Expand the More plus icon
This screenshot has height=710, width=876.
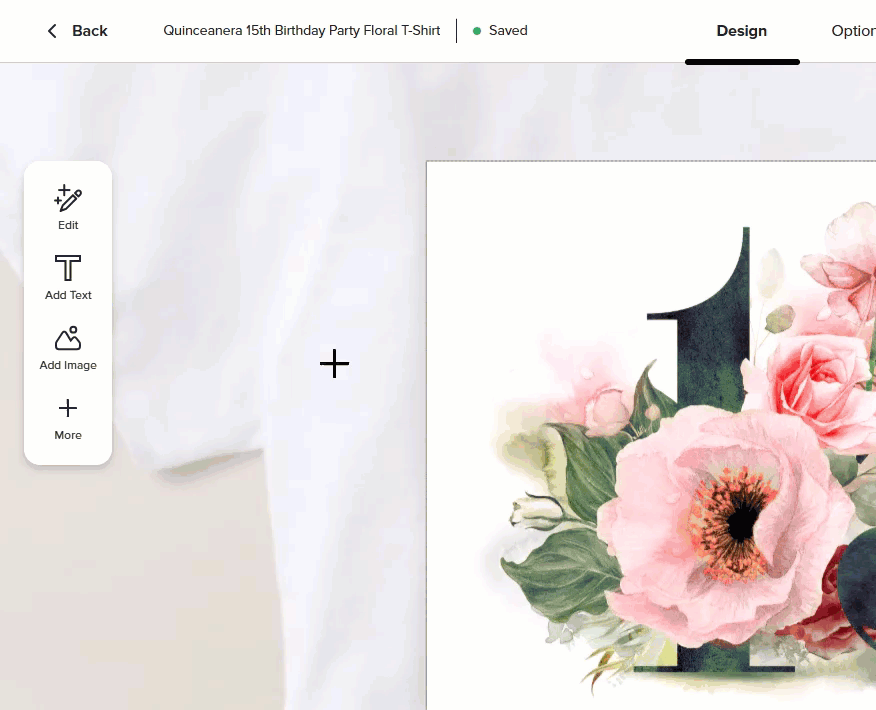point(68,408)
